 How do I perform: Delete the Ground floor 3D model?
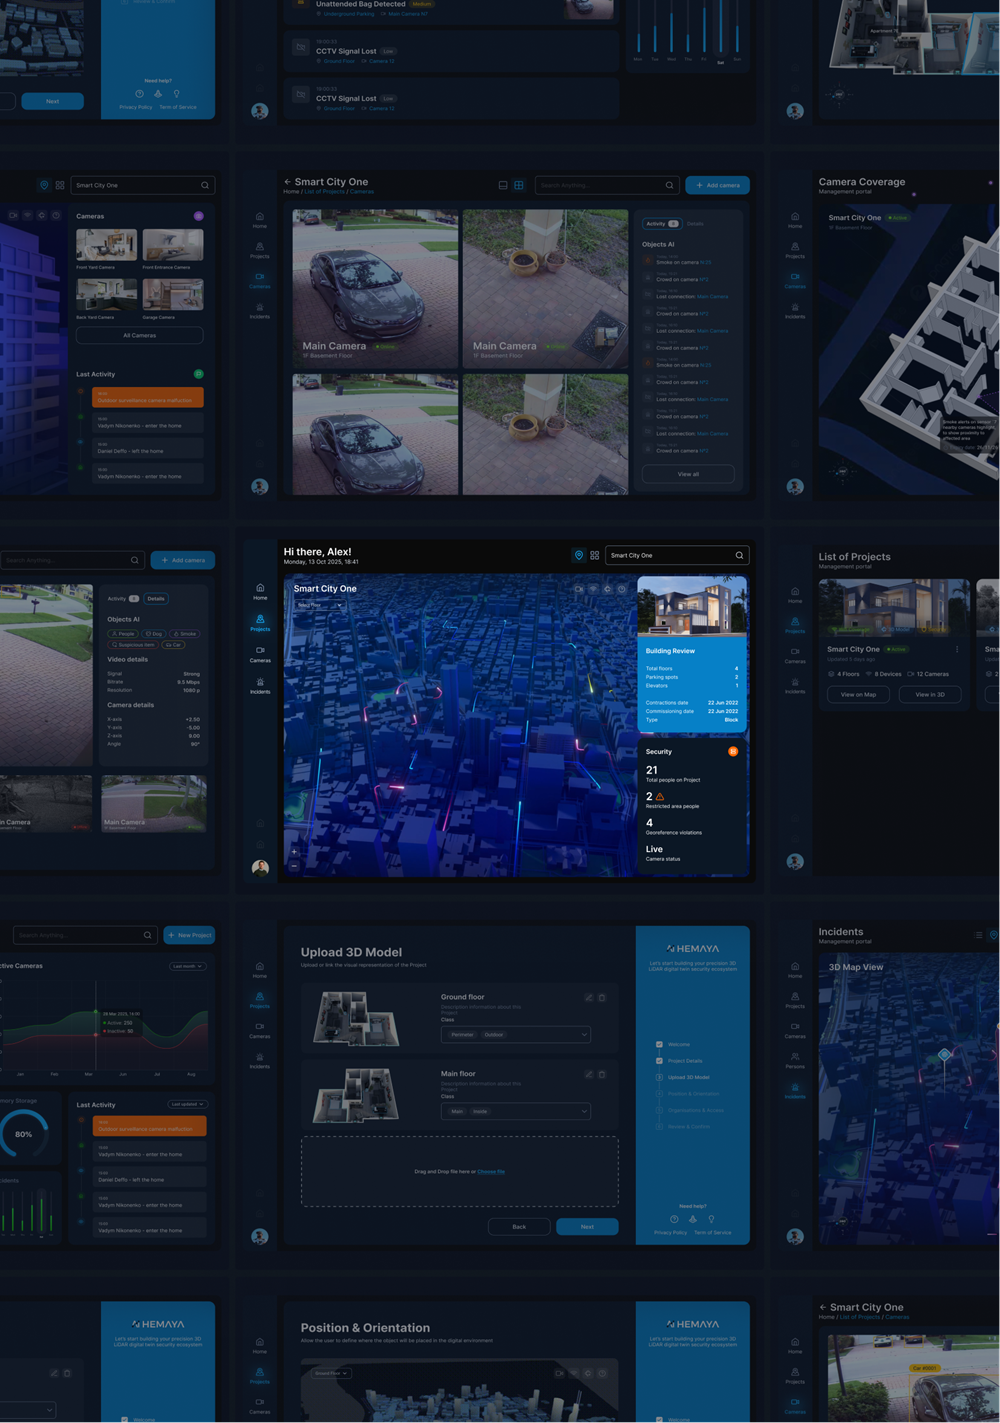click(x=602, y=997)
